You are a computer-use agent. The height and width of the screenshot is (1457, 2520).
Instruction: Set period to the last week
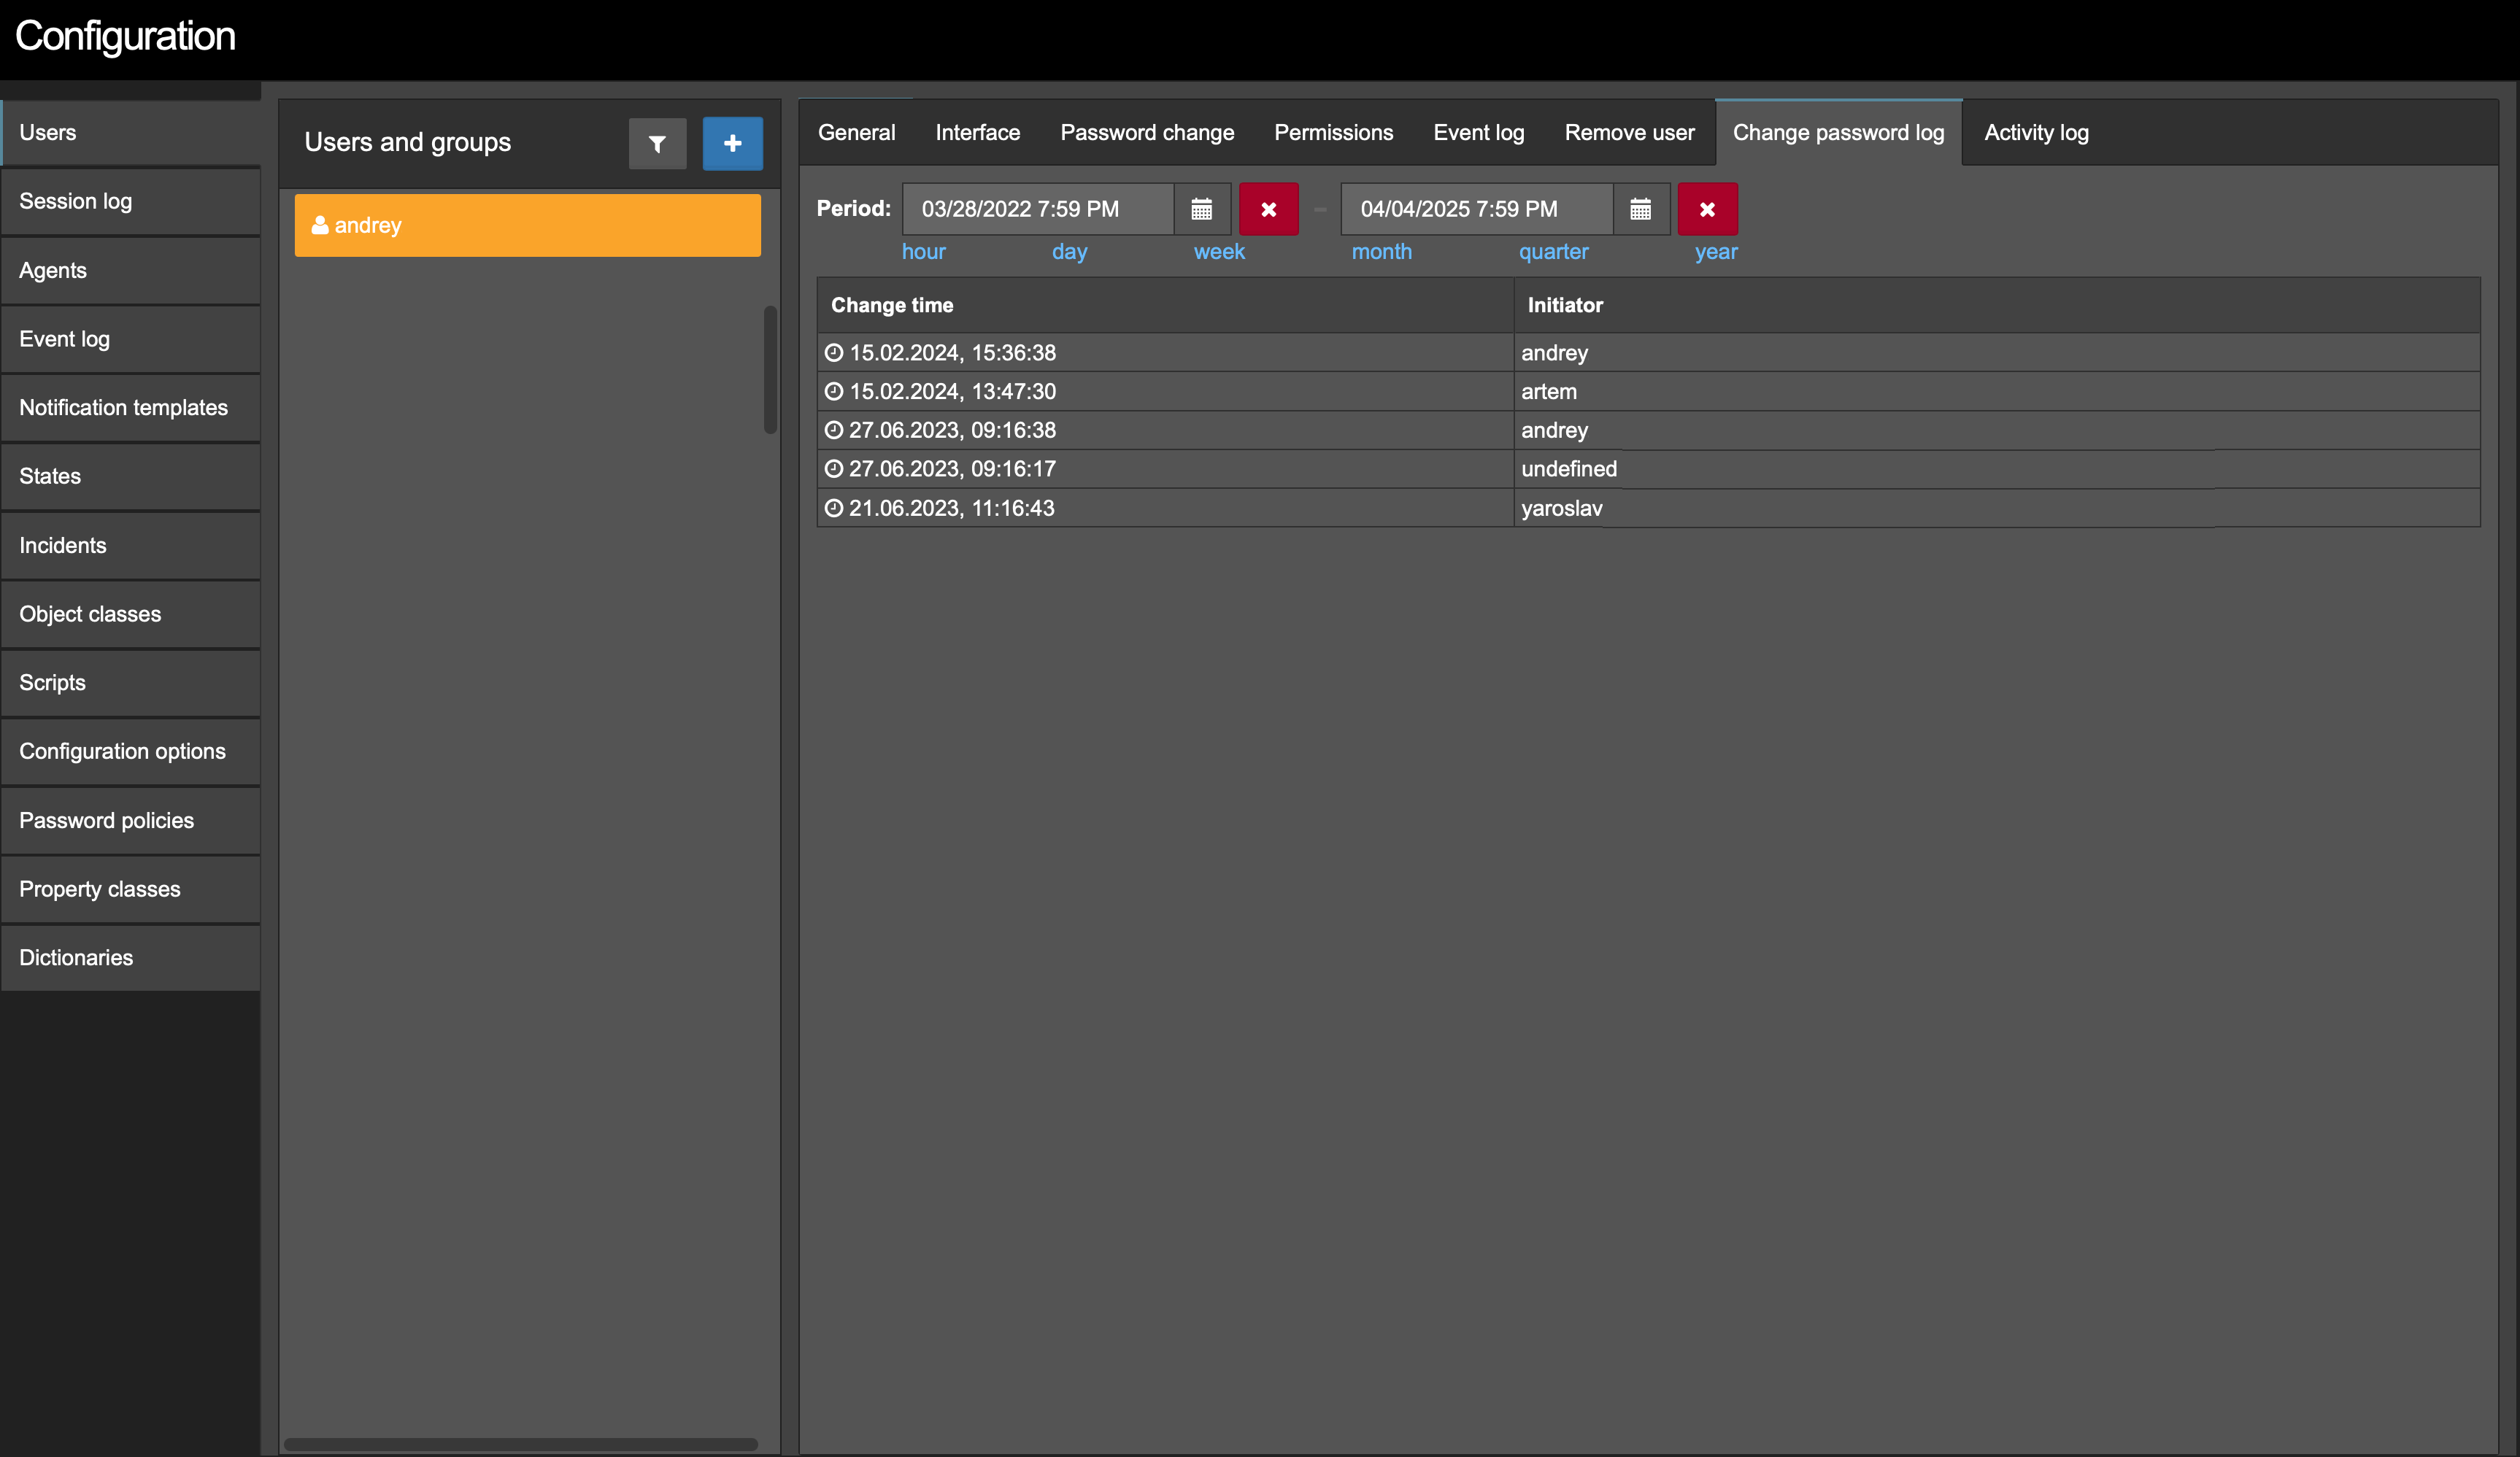pyautogui.click(x=1219, y=252)
